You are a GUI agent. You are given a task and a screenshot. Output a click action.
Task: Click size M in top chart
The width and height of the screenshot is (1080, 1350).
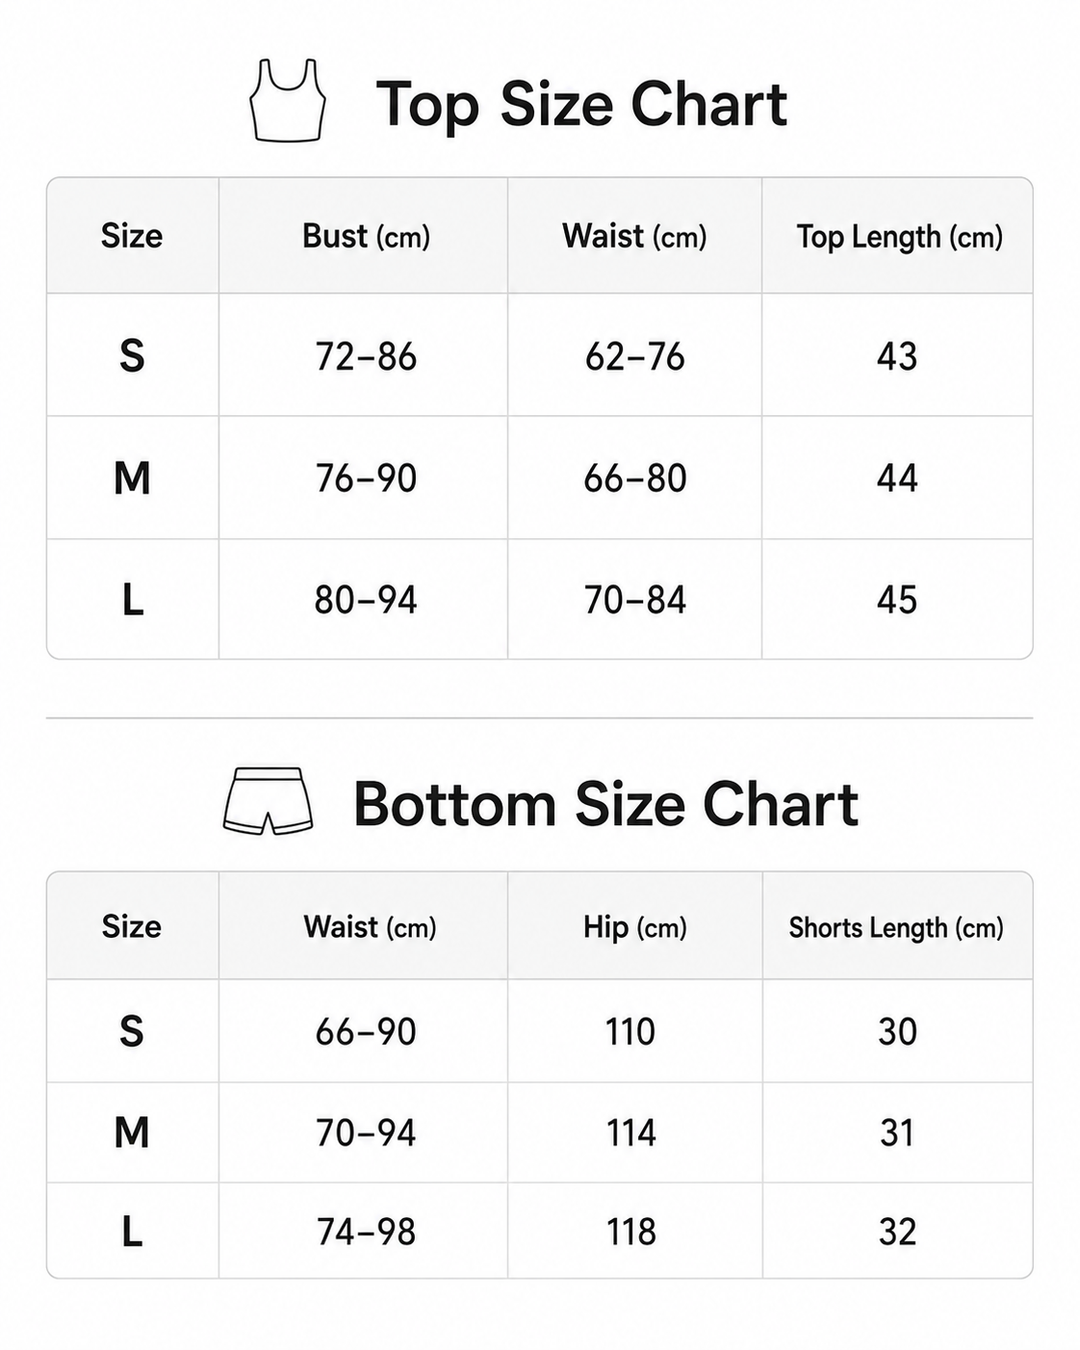click(132, 478)
